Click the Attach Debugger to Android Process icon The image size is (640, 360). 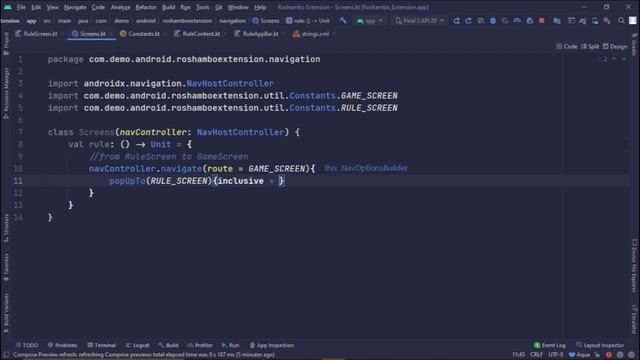click(530, 20)
